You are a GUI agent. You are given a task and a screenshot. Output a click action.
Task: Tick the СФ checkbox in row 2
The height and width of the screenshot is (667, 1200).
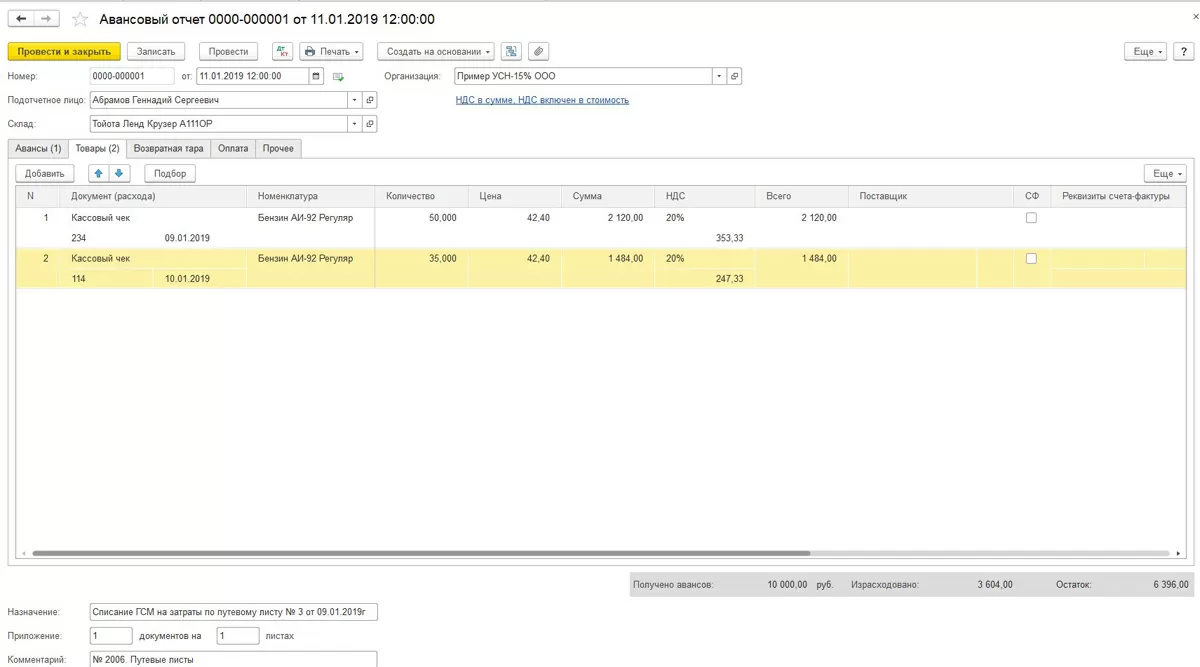pyautogui.click(x=1031, y=258)
